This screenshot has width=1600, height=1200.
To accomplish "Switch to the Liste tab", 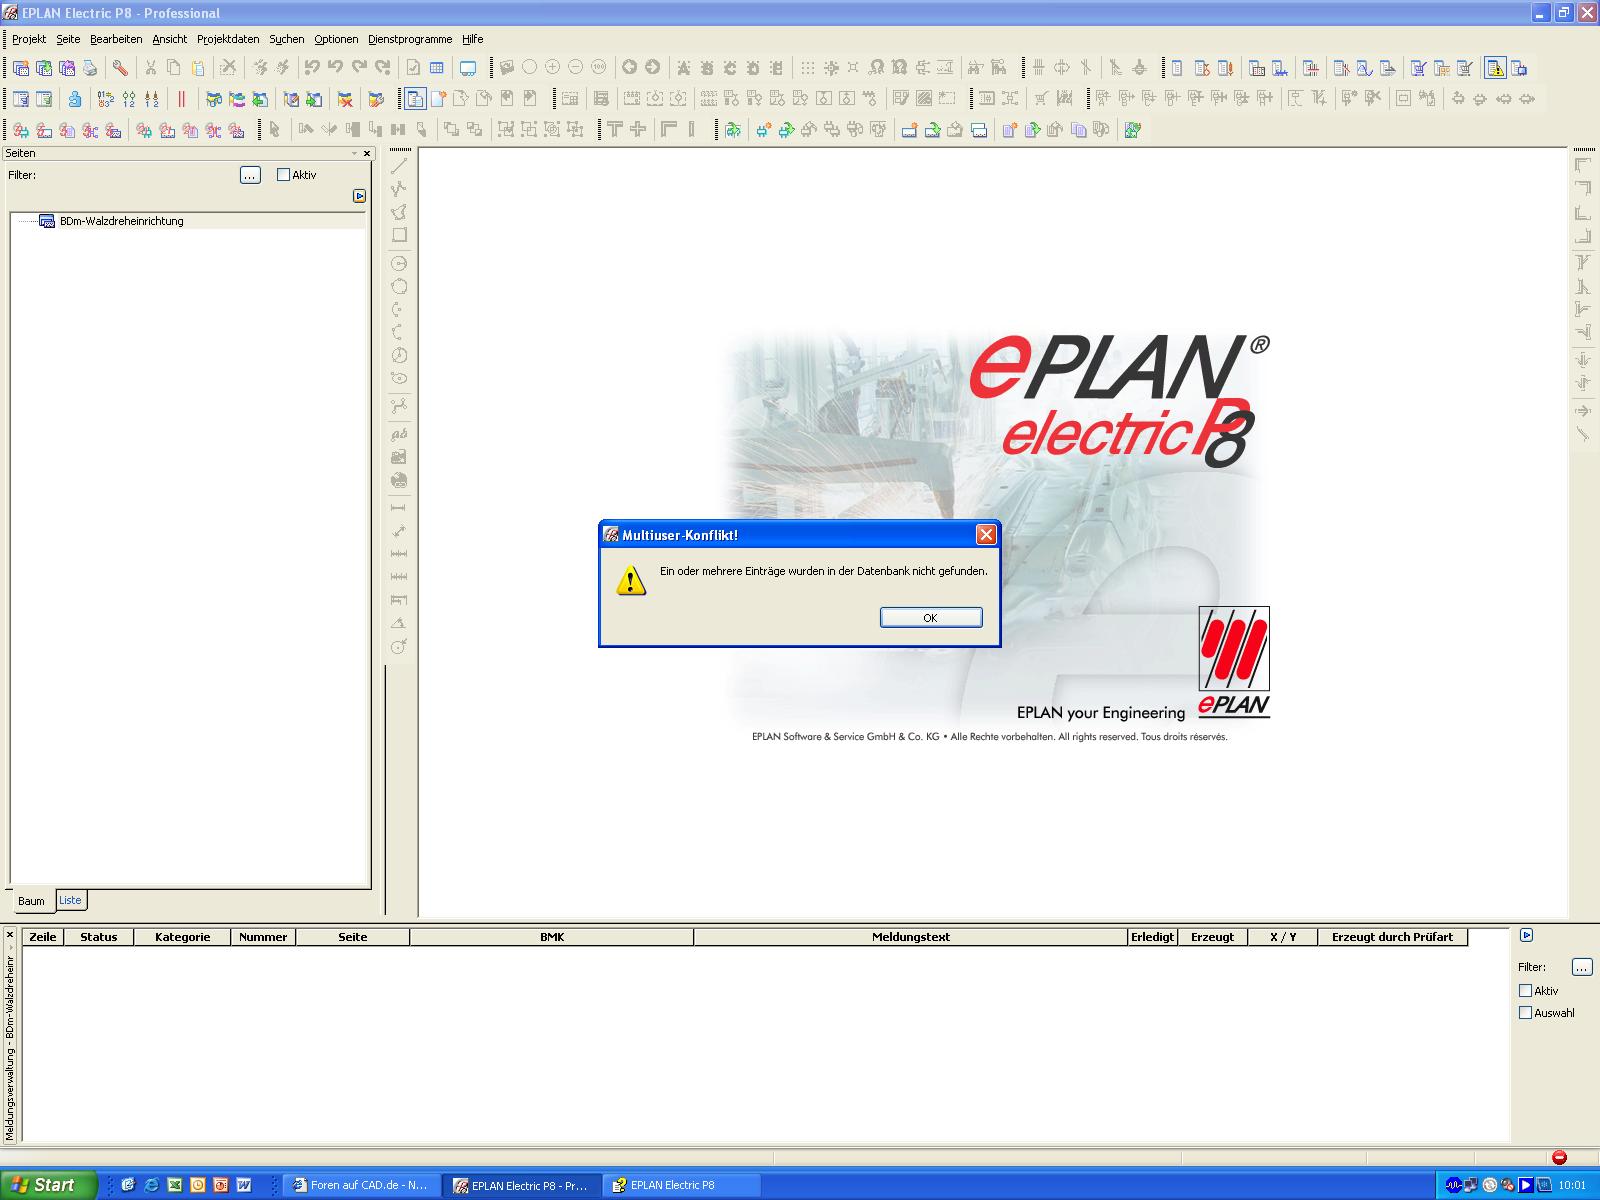I will tap(70, 900).
